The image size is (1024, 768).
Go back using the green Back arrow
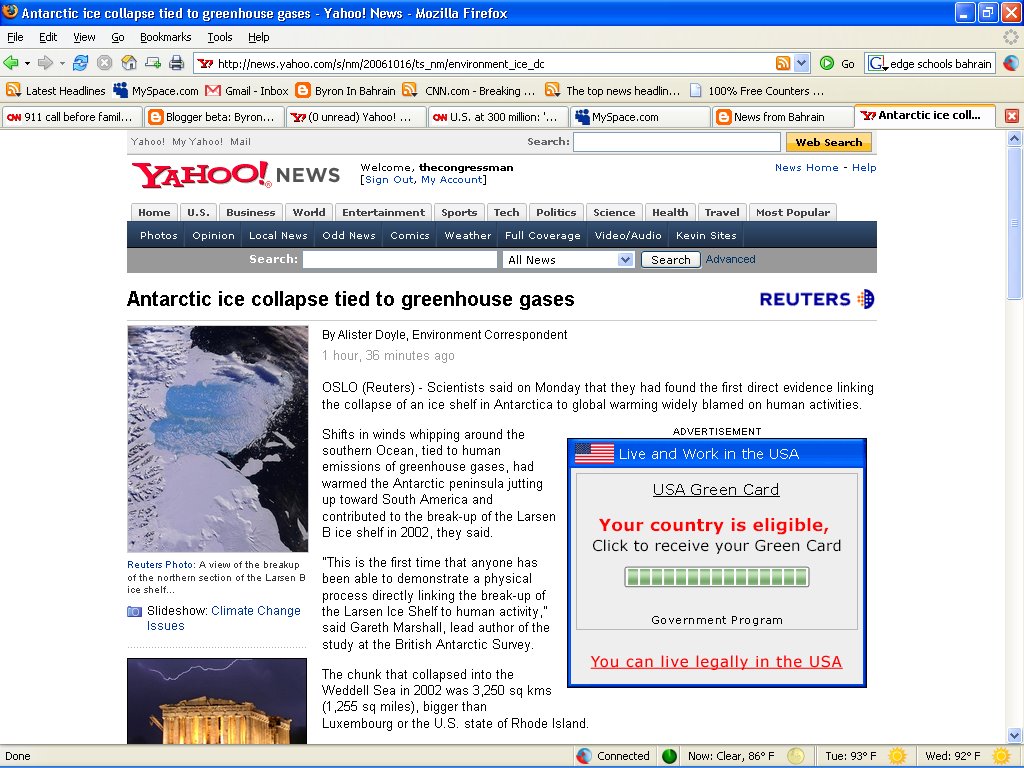(11, 63)
